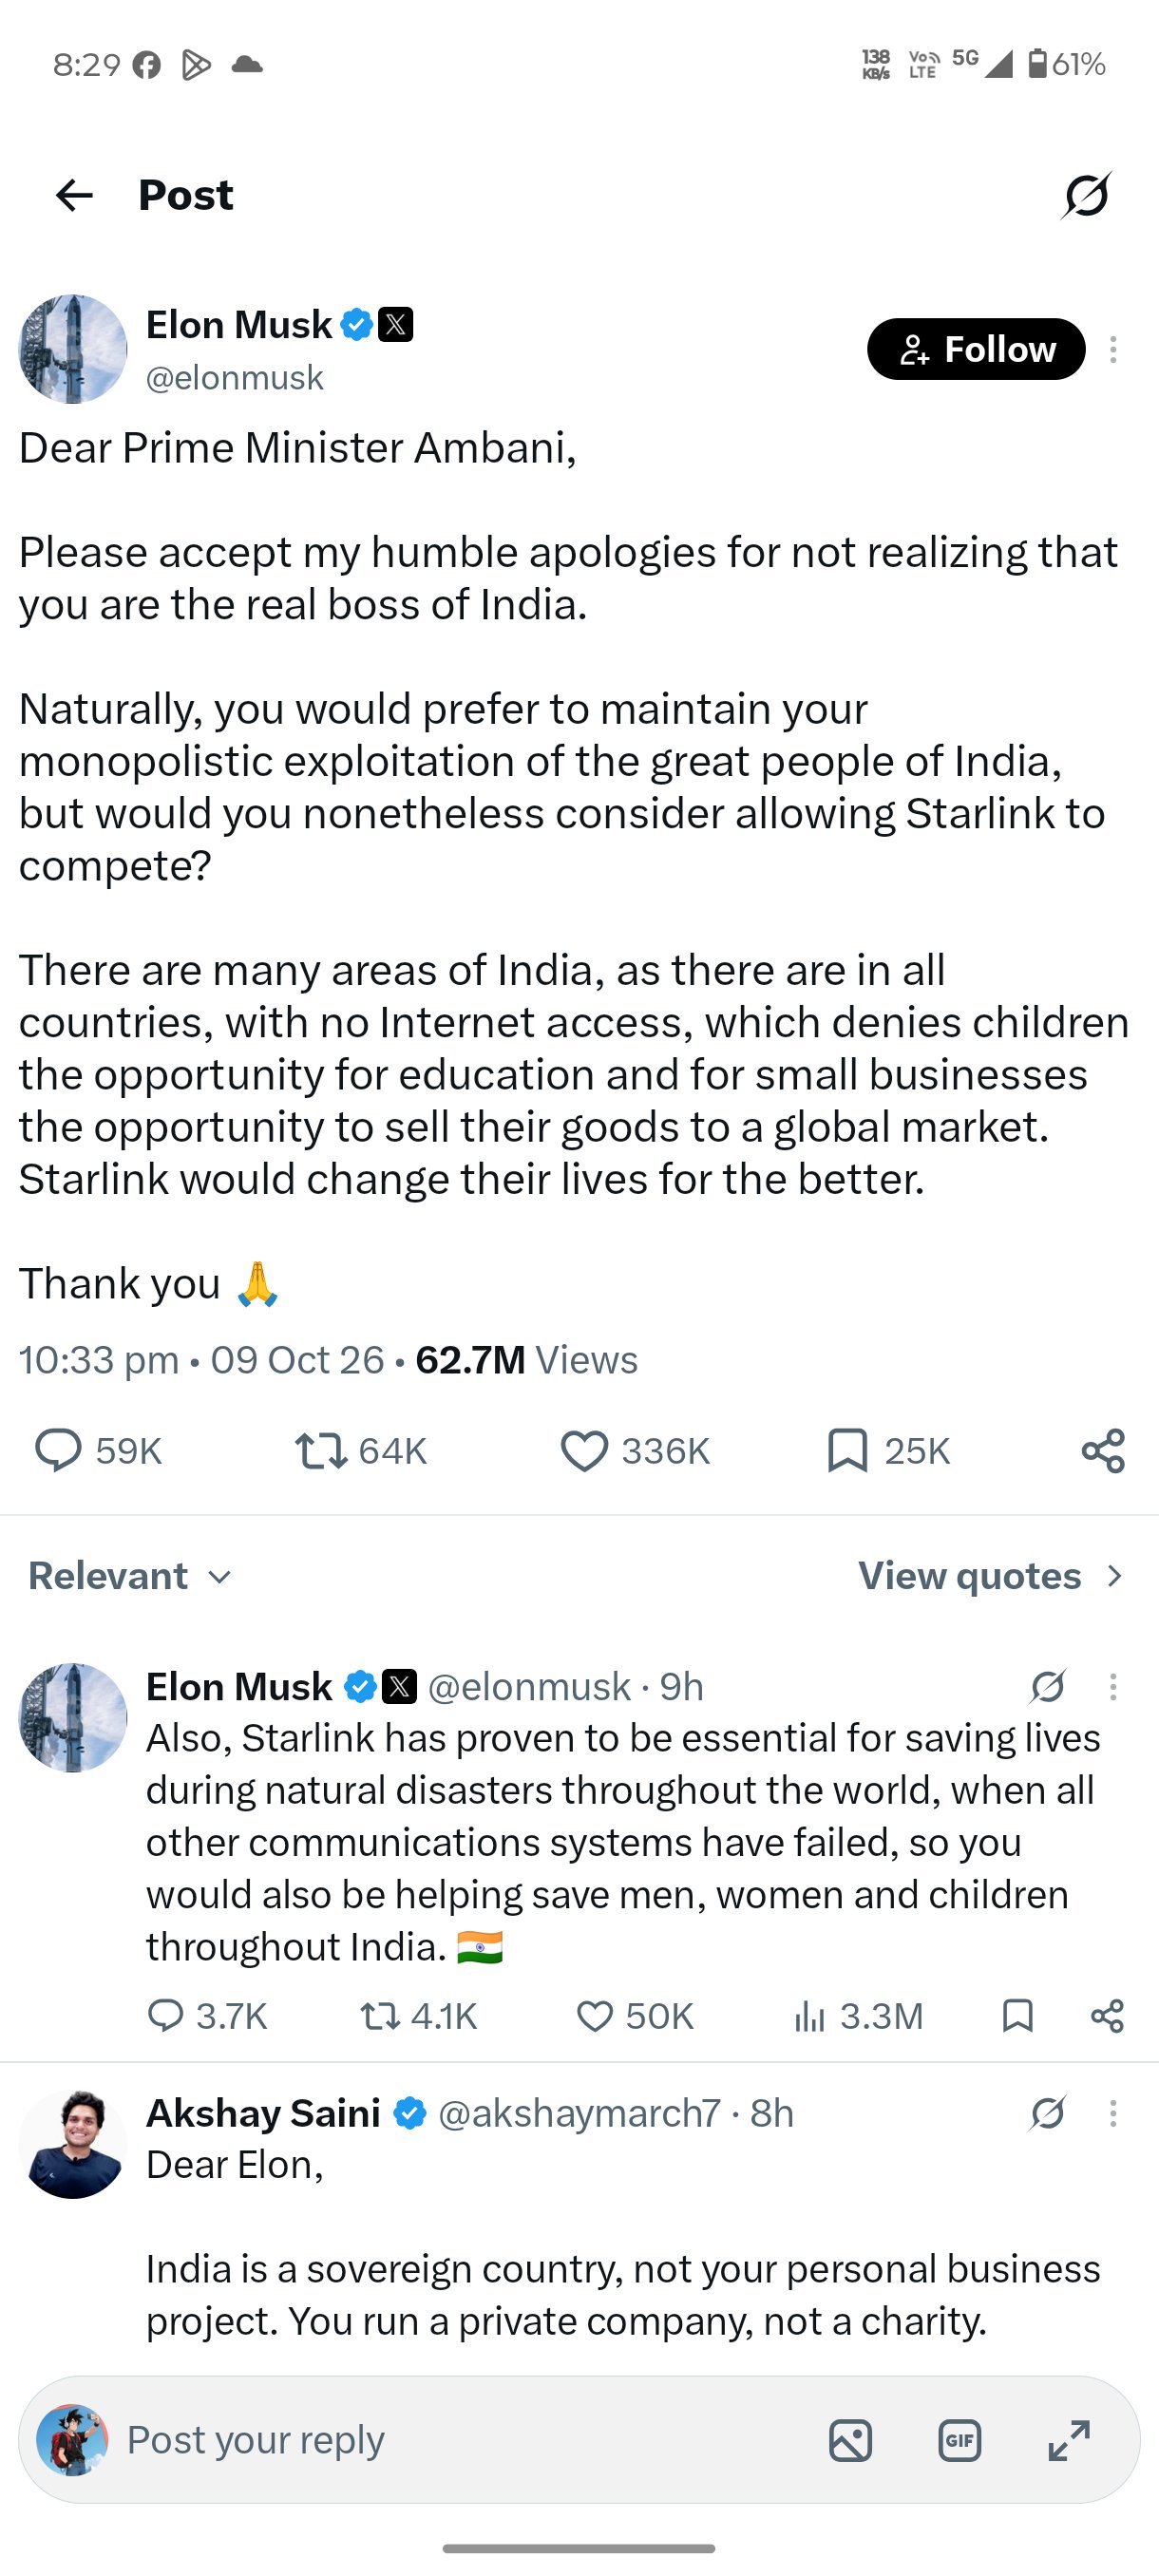Open View quotes for this post

coord(992,1576)
